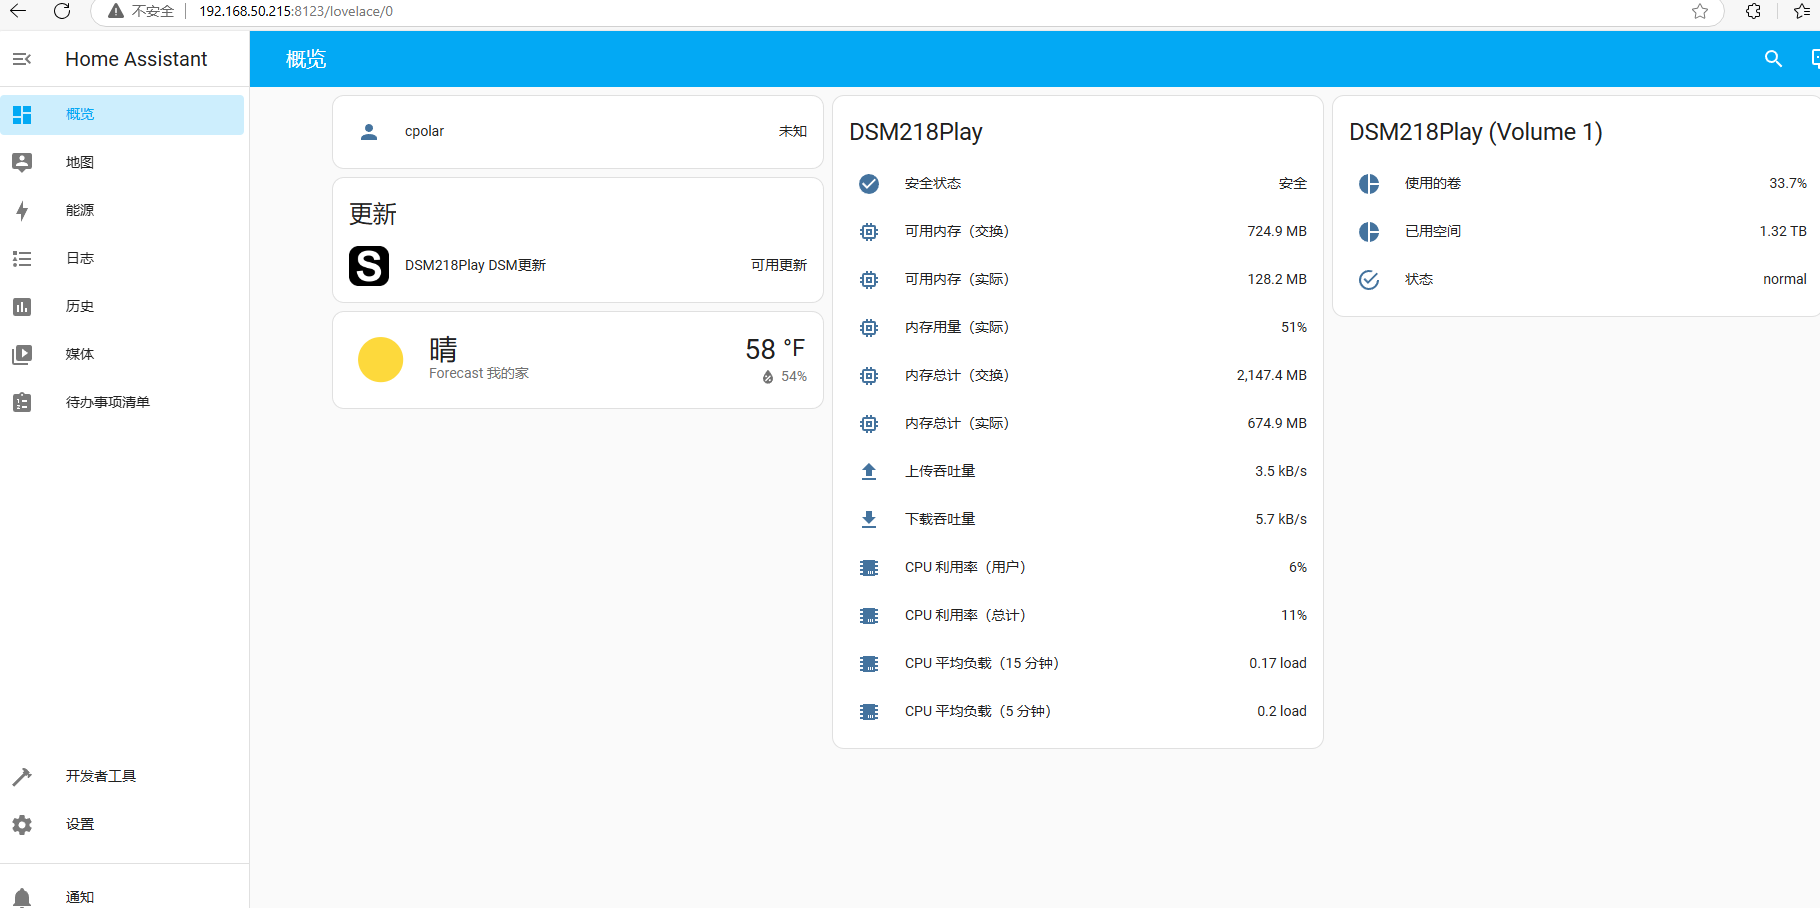Click the CPU 平均负载（5 分钟）row
Screen dimensions: 1820x908
tap(1078, 712)
